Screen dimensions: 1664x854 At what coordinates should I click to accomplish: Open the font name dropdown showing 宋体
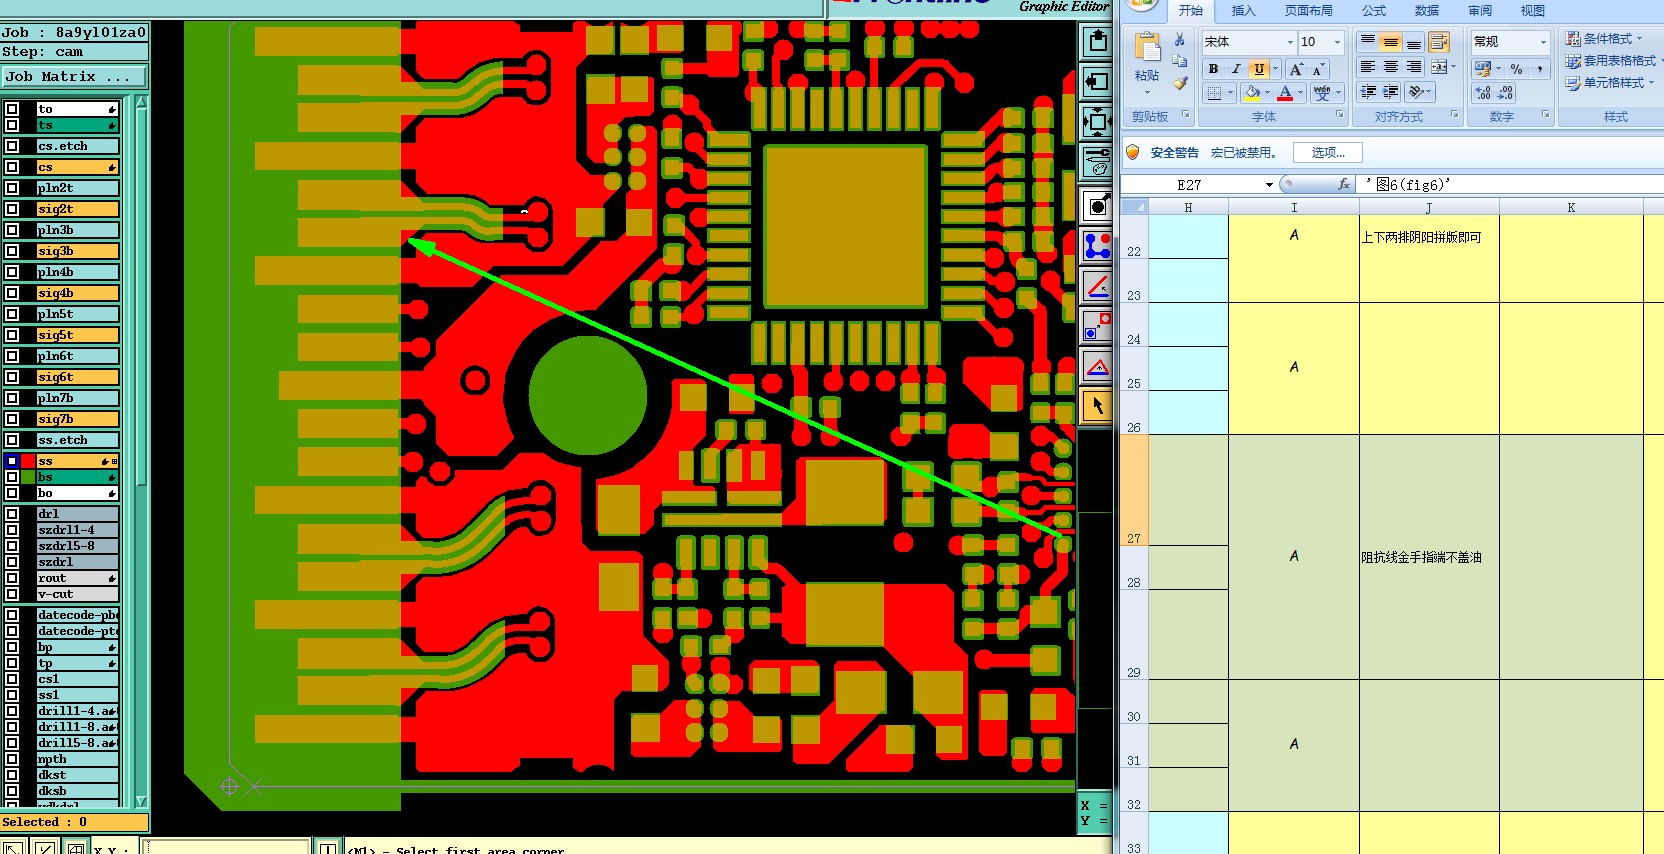[1290, 42]
